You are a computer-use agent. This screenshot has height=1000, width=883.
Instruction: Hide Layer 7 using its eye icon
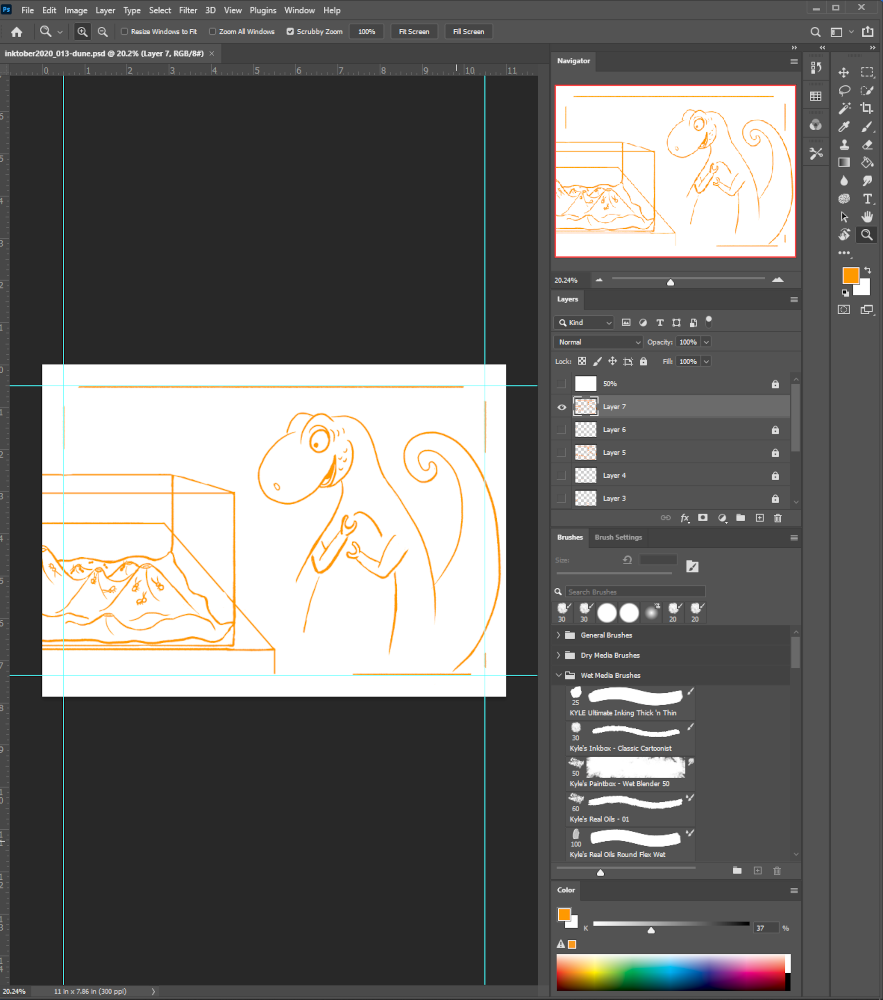click(x=560, y=407)
